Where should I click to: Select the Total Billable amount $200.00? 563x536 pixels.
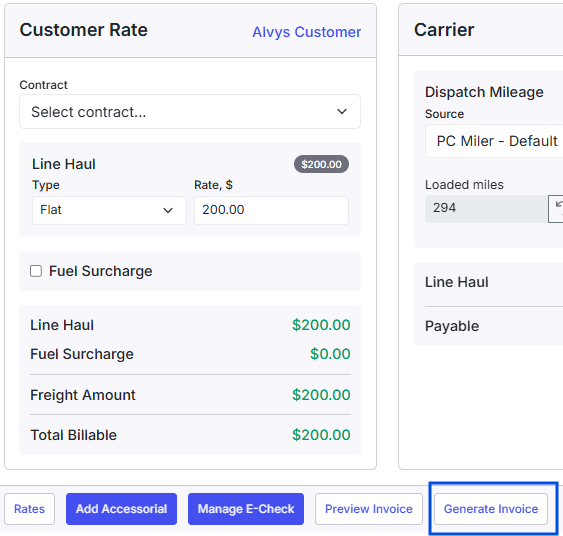point(321,435)
